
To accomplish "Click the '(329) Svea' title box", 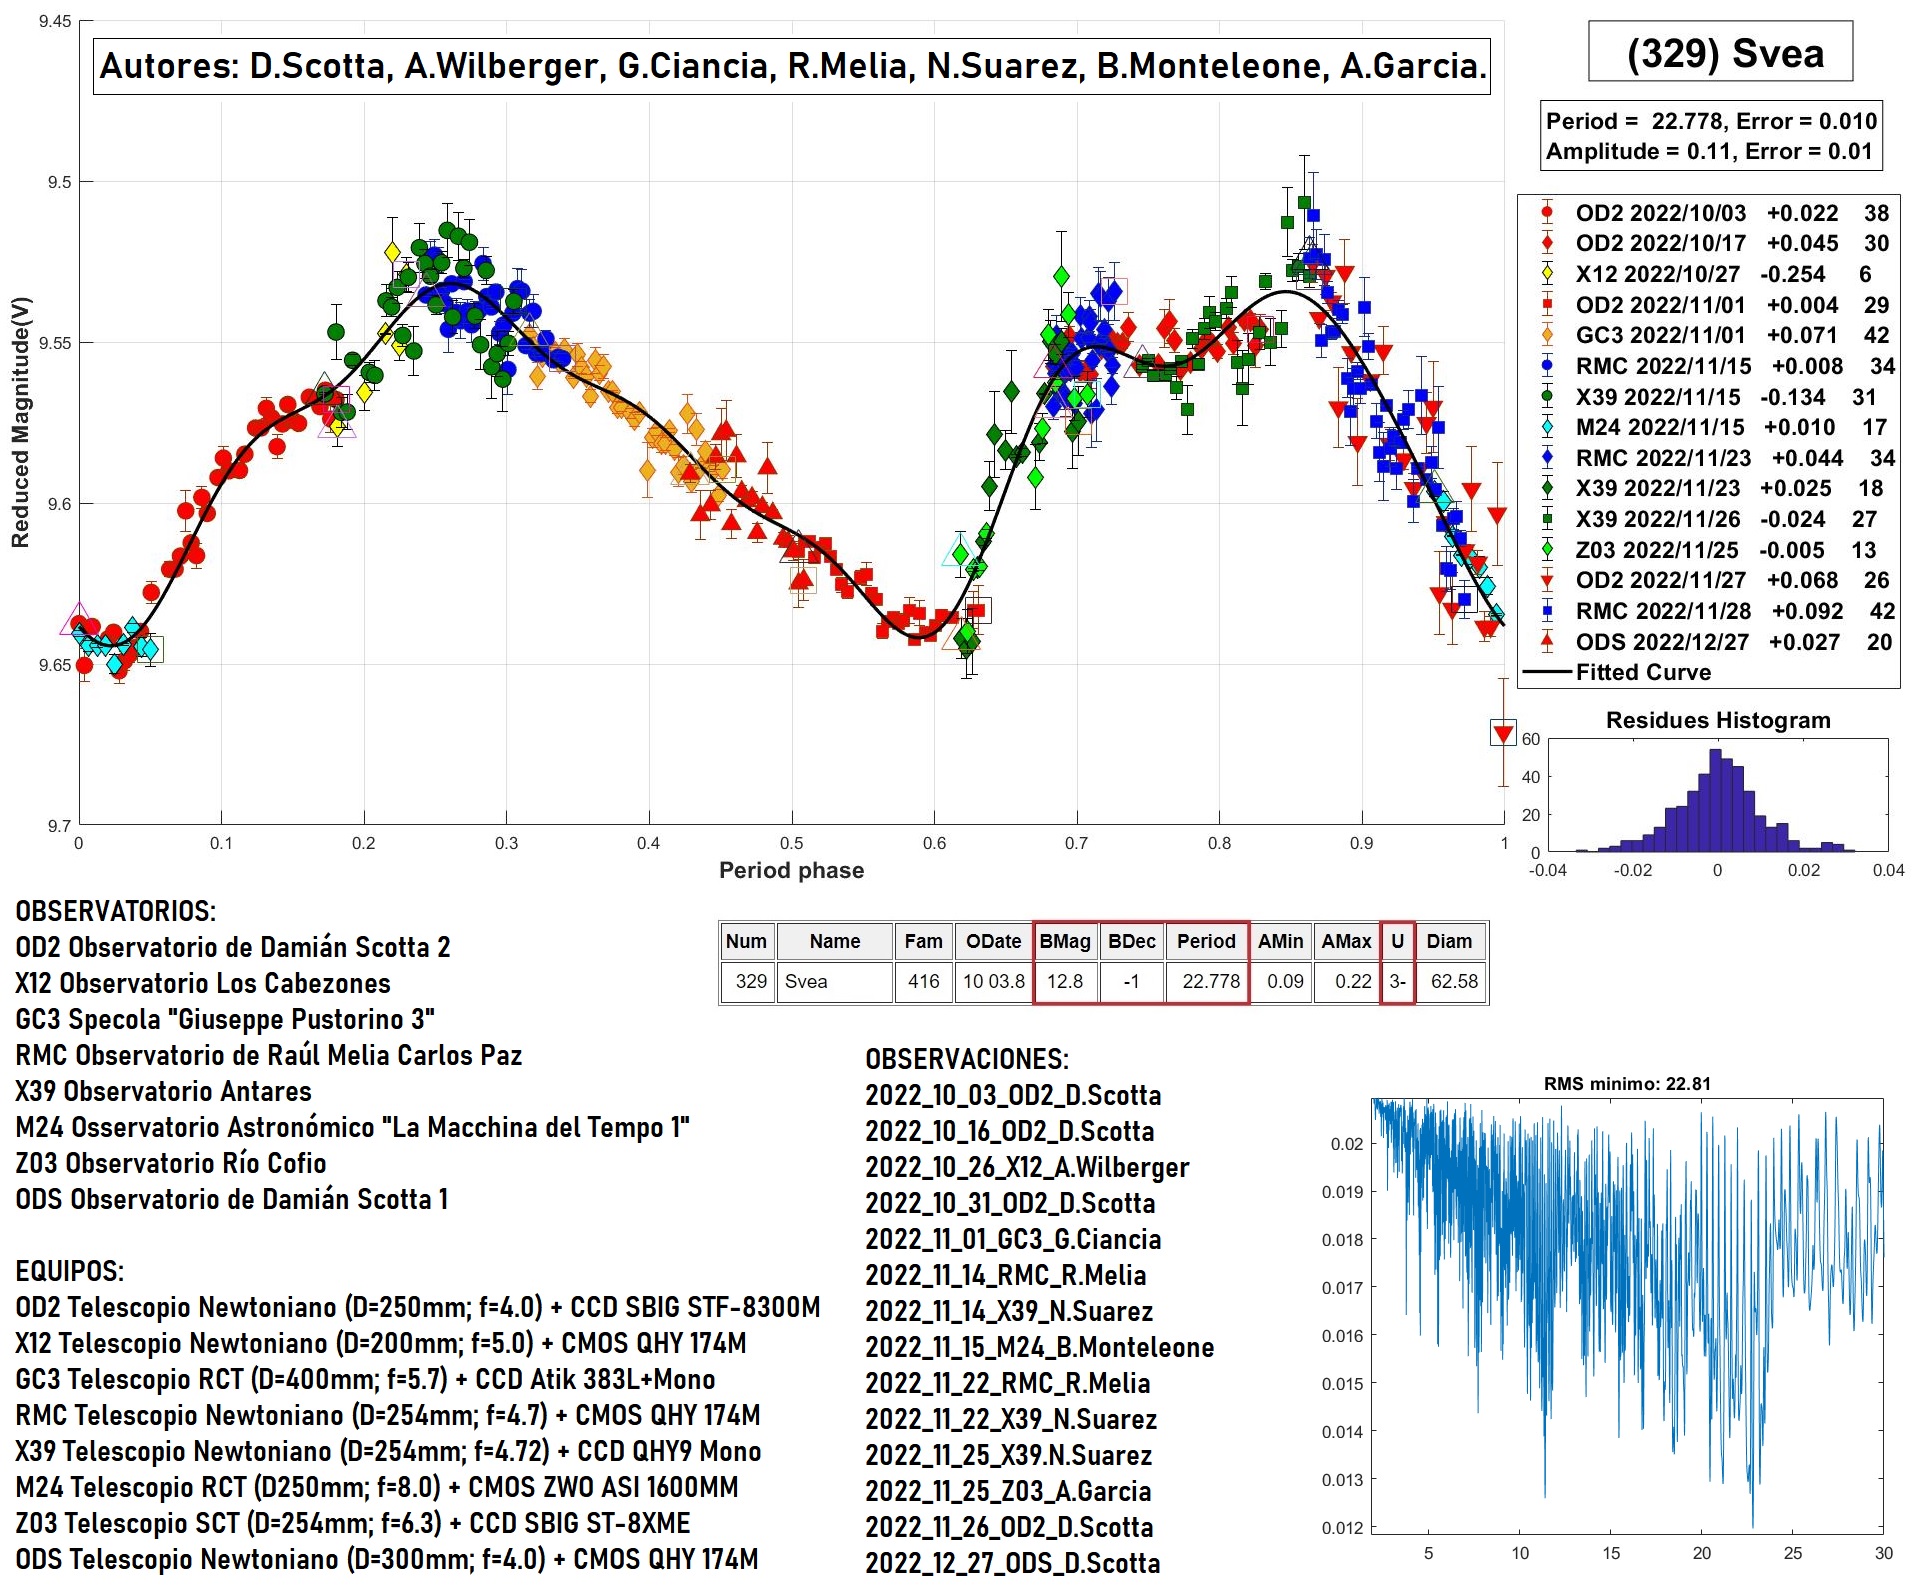I will [1719, 52].
